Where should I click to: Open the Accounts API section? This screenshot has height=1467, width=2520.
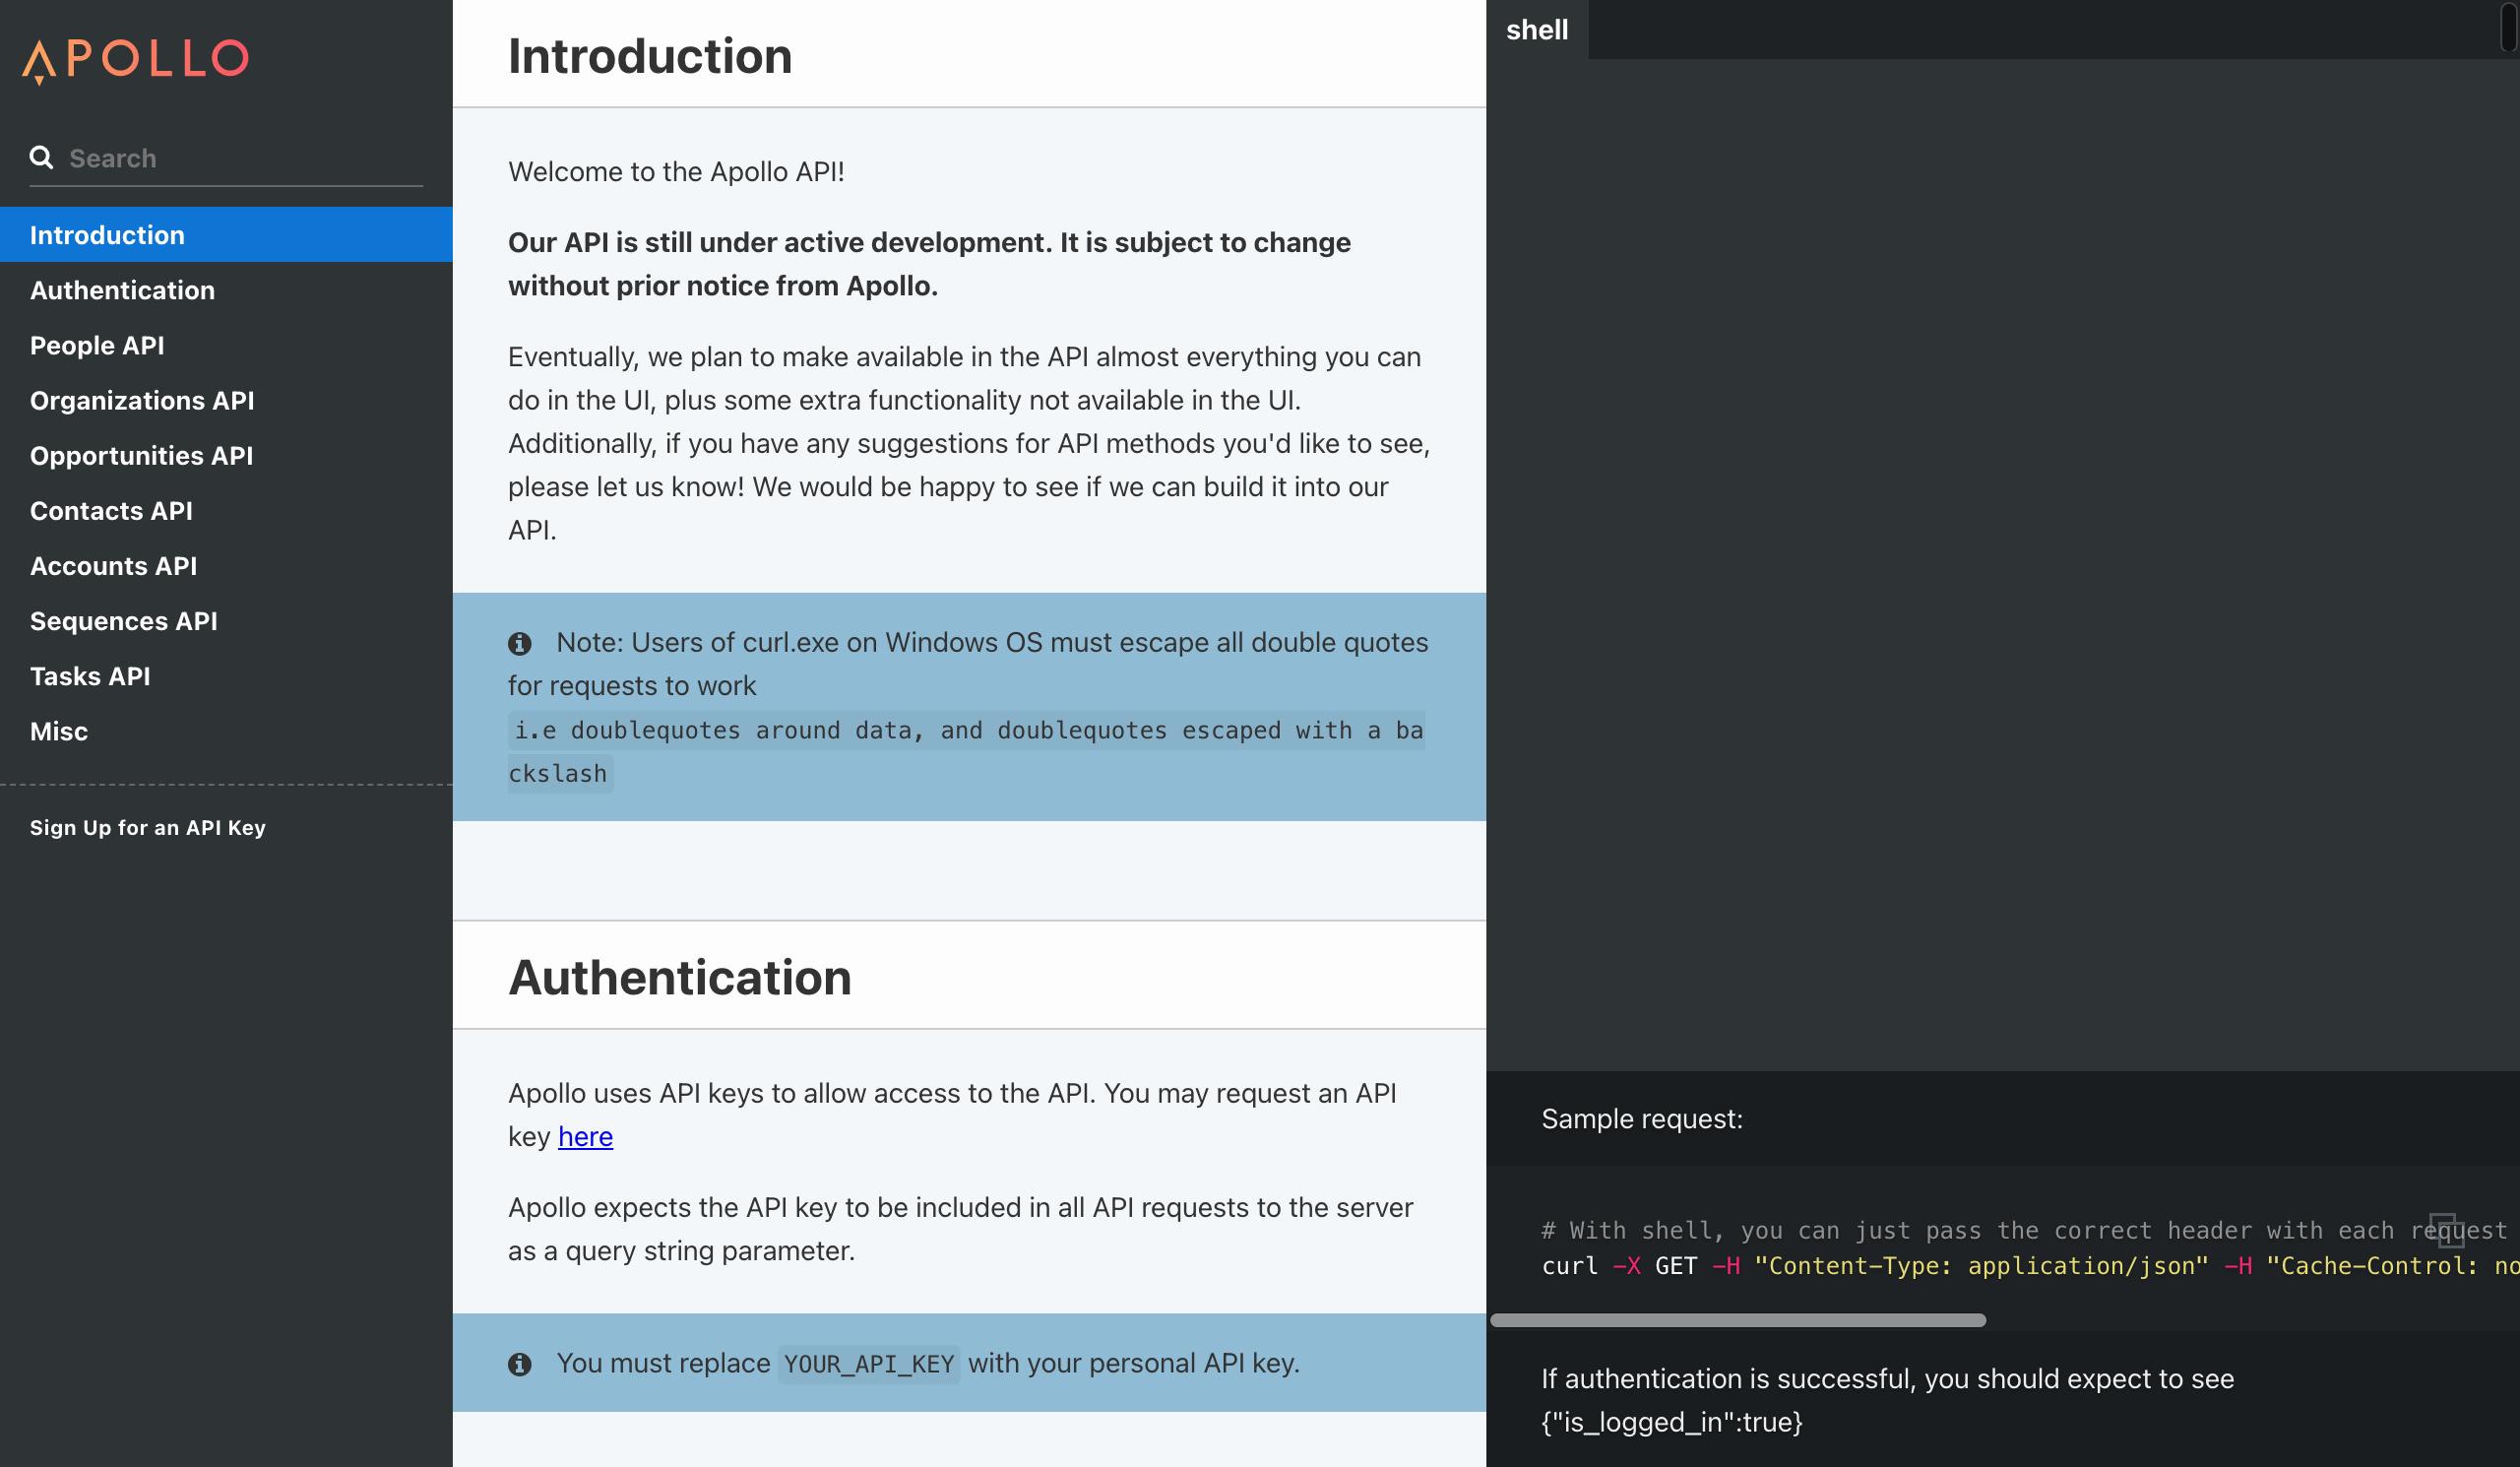113,566
